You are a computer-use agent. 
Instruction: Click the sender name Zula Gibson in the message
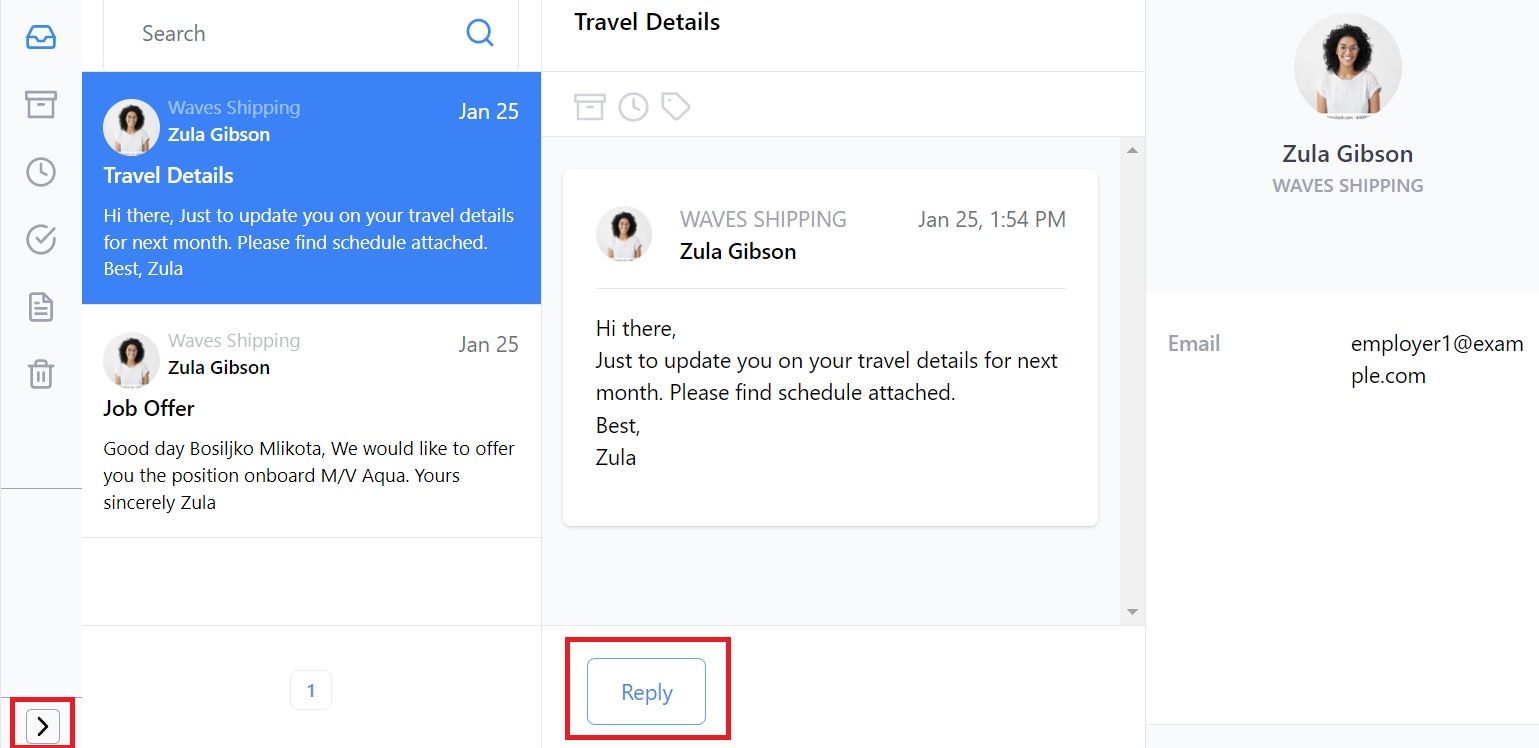[738, 251]
